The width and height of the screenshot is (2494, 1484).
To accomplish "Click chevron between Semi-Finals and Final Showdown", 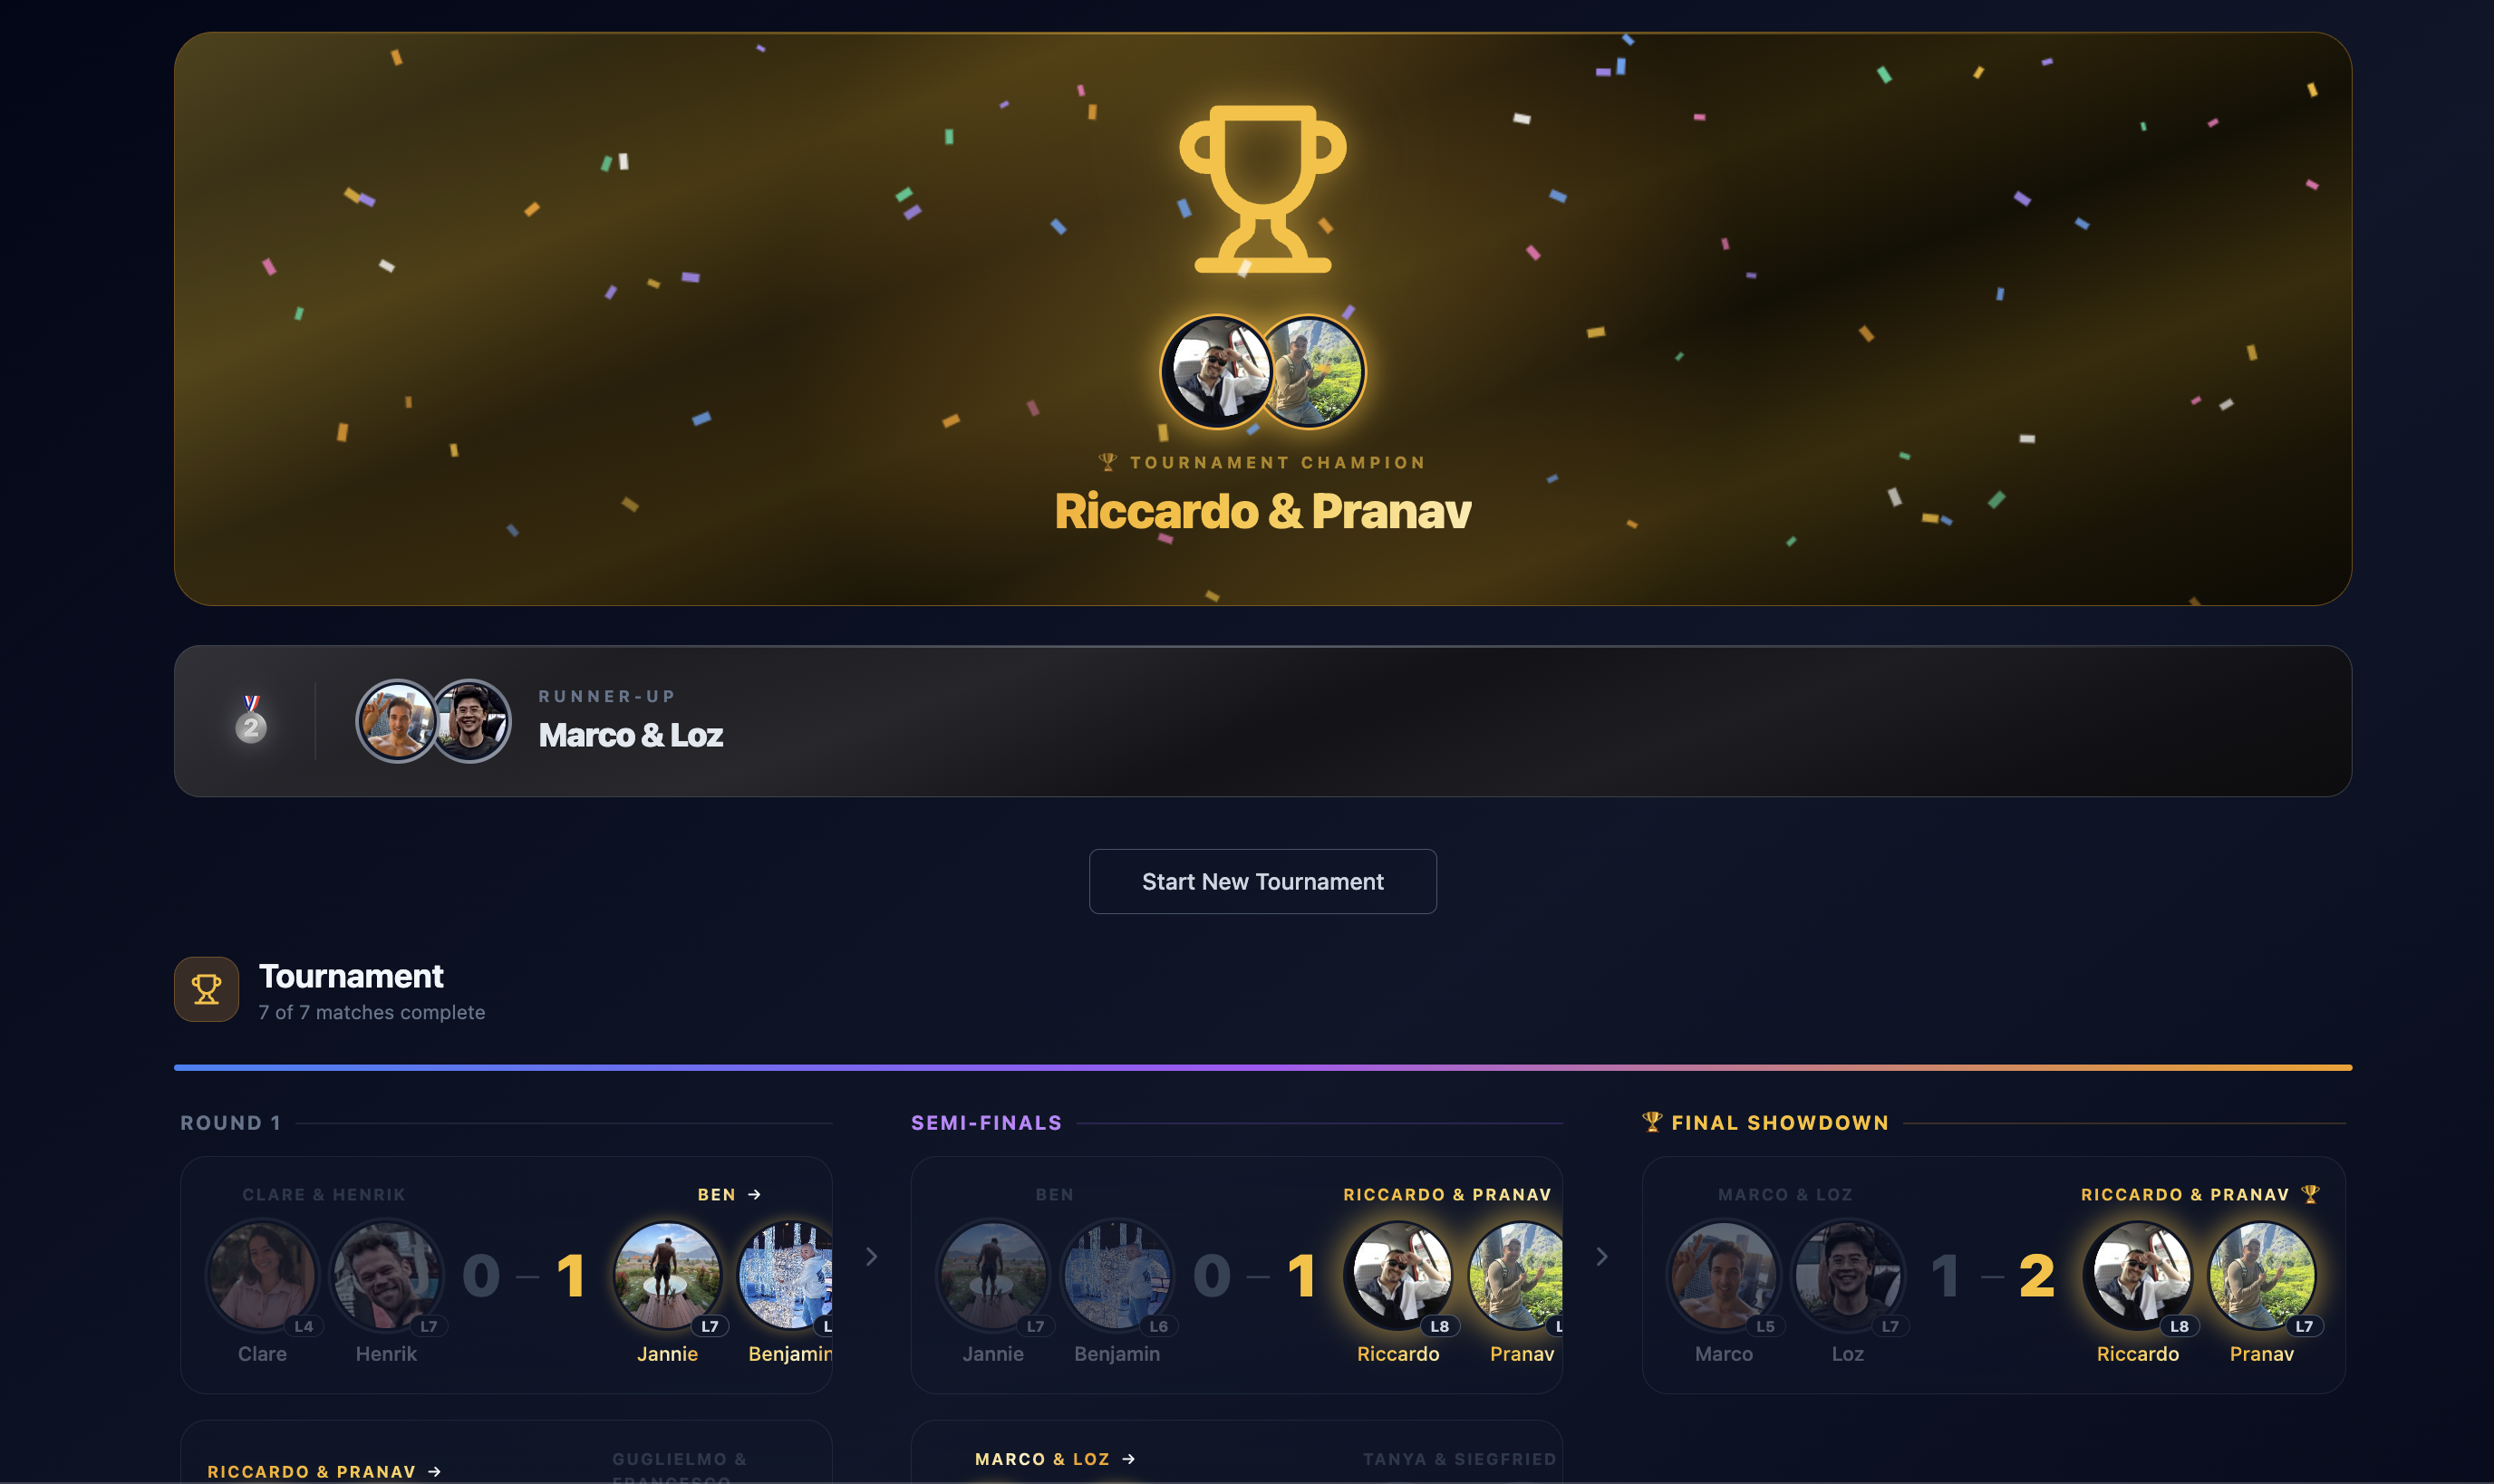I will click(1602, 1257).
